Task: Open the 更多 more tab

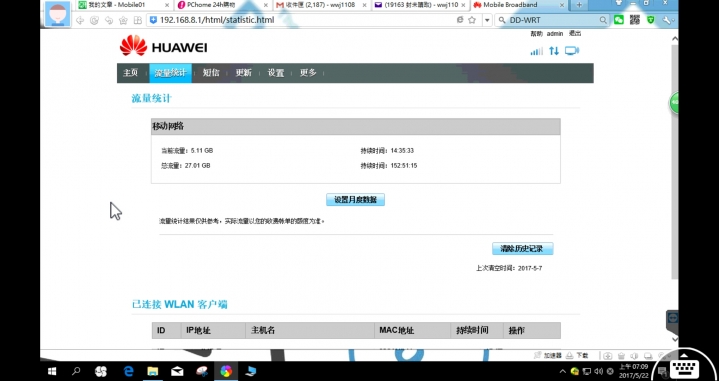Action: coord(308,73)
